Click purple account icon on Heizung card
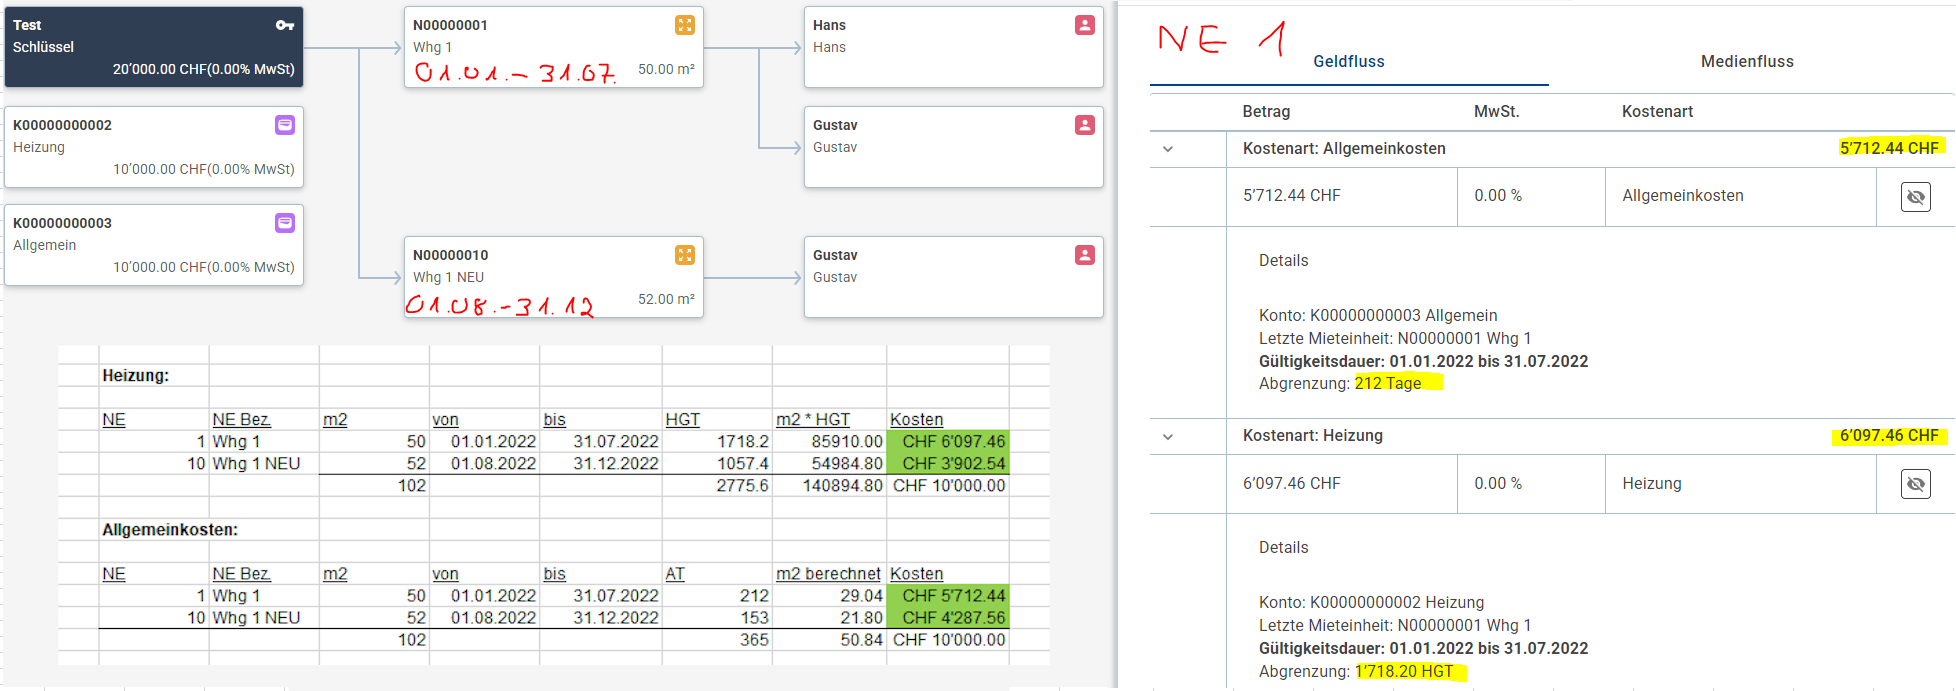 tap(285, 125)
